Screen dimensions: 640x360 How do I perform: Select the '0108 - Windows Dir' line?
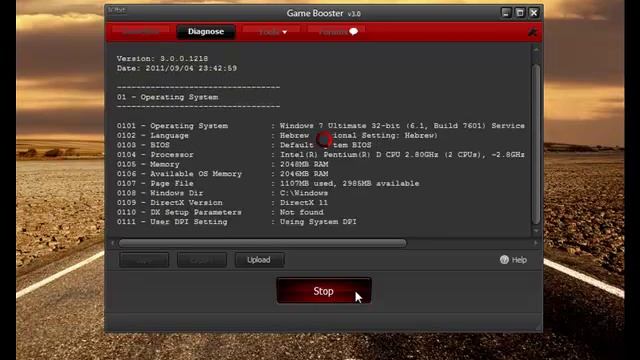click(x=222, y=193)
